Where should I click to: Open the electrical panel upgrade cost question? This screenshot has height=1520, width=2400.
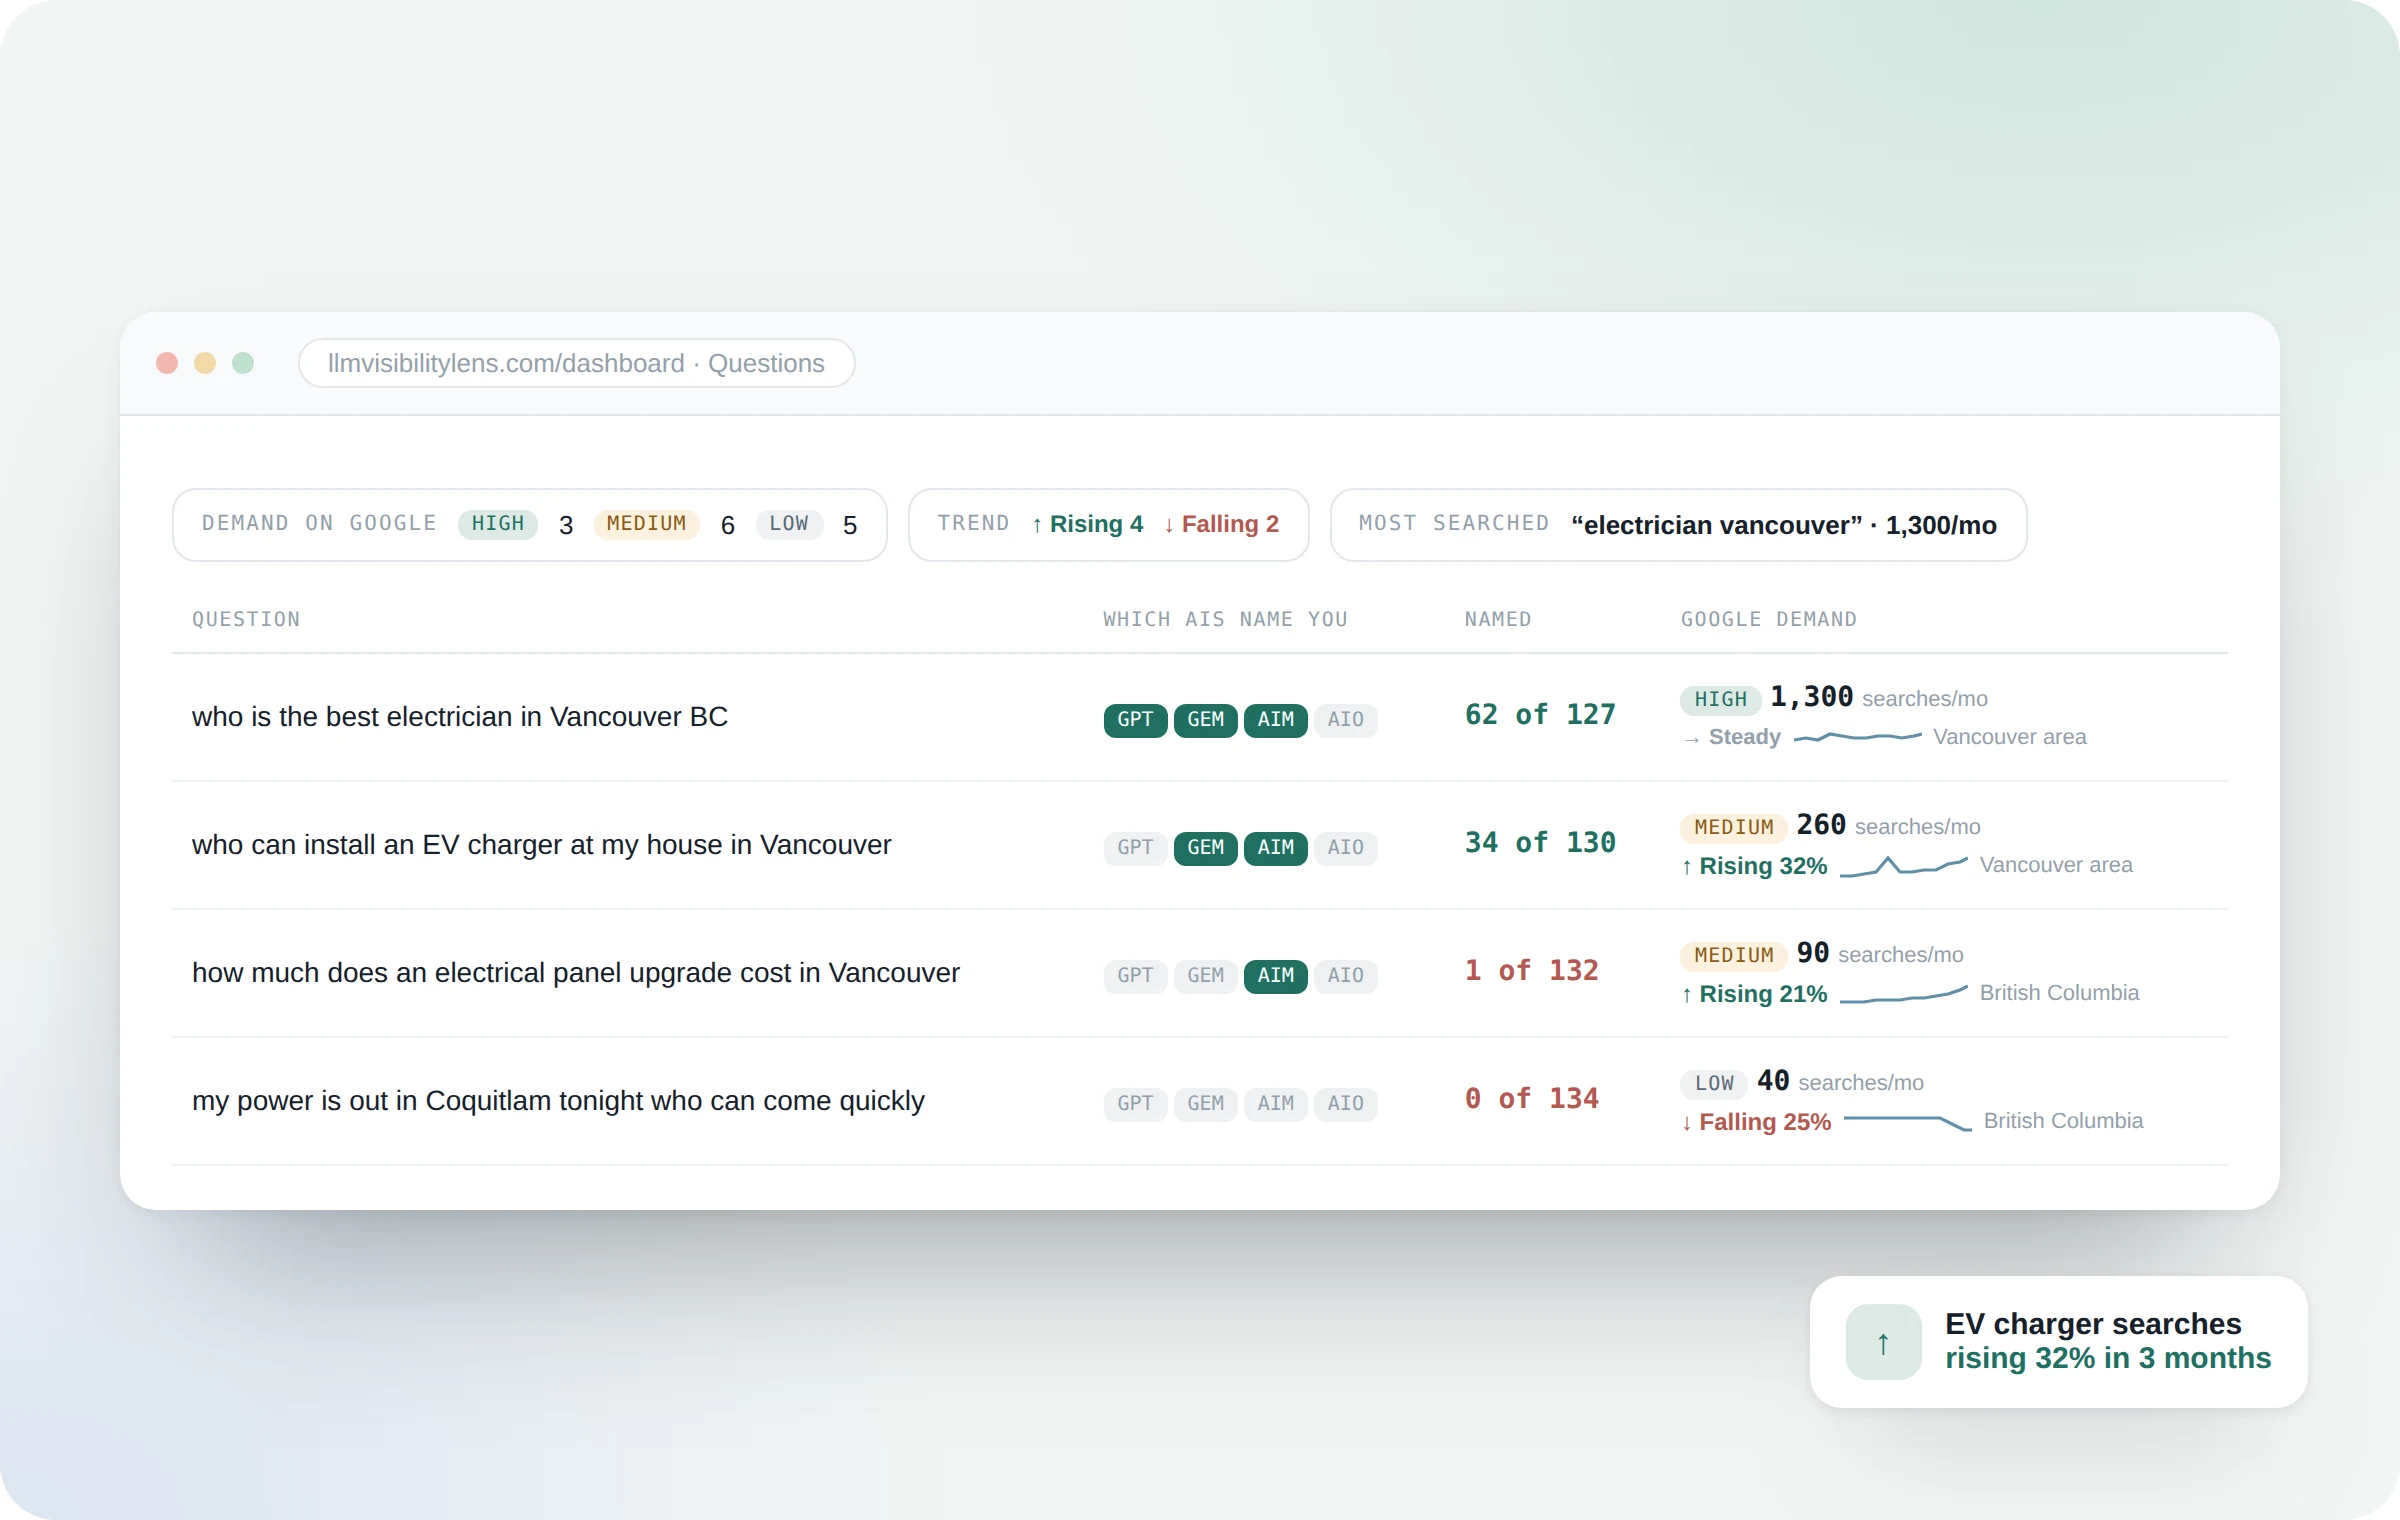pos(576,973)
